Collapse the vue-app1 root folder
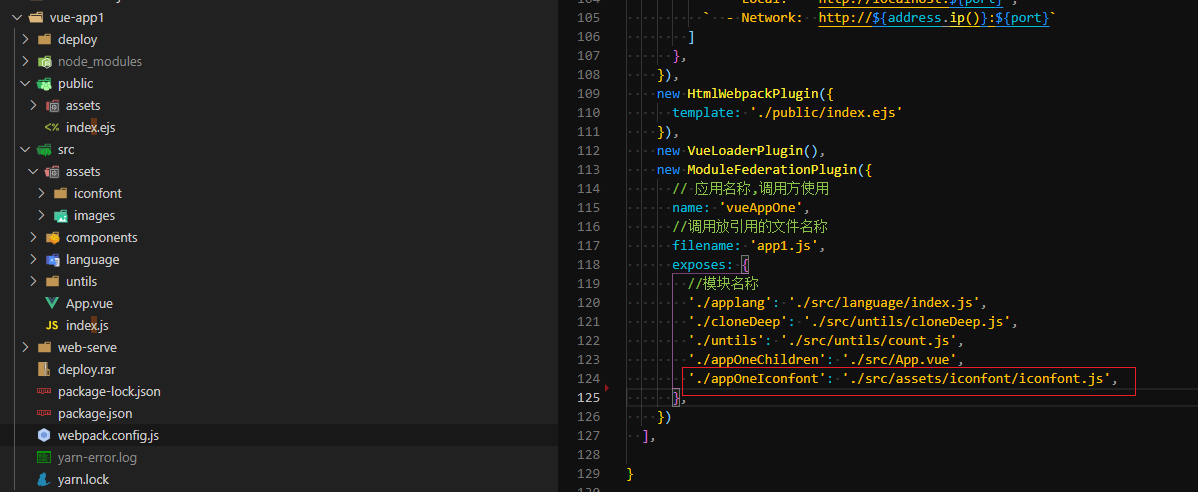The image size is (1198, 492). [x=17, y=18]
